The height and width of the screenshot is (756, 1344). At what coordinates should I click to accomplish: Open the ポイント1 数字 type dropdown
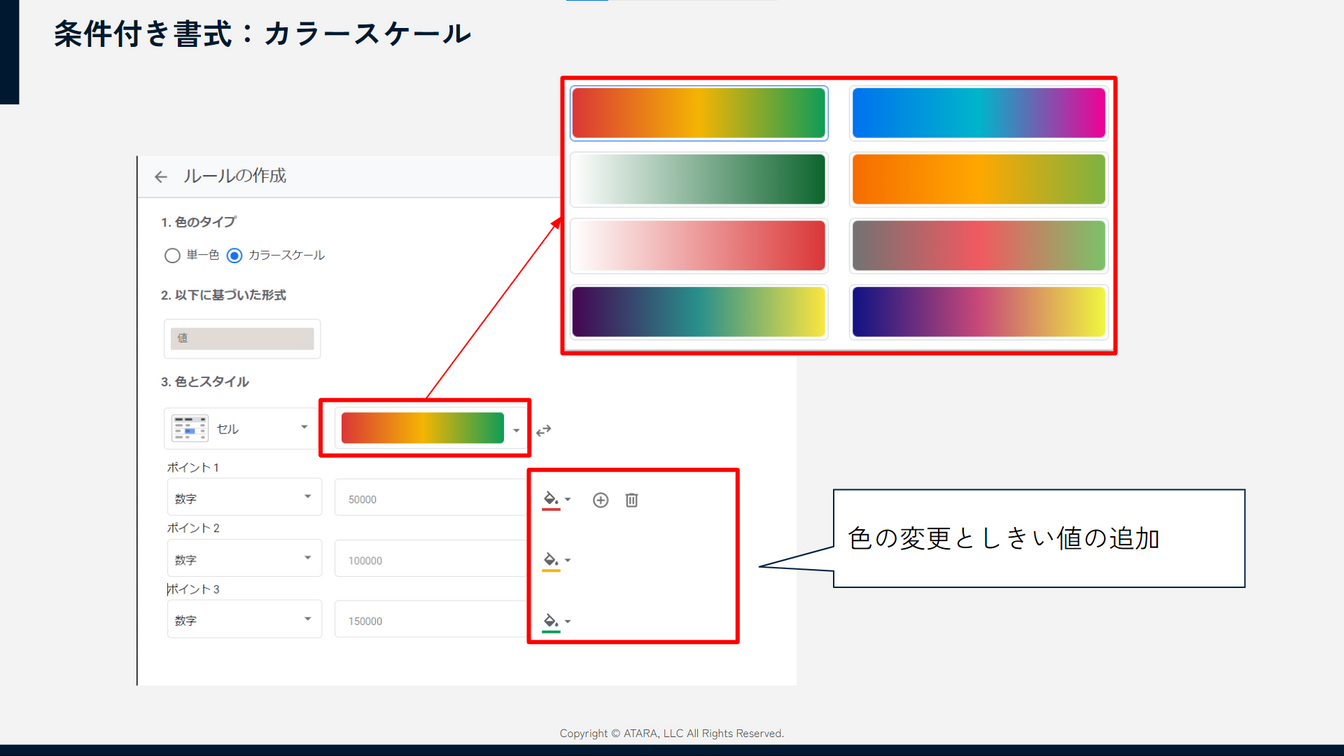point(244,498)
